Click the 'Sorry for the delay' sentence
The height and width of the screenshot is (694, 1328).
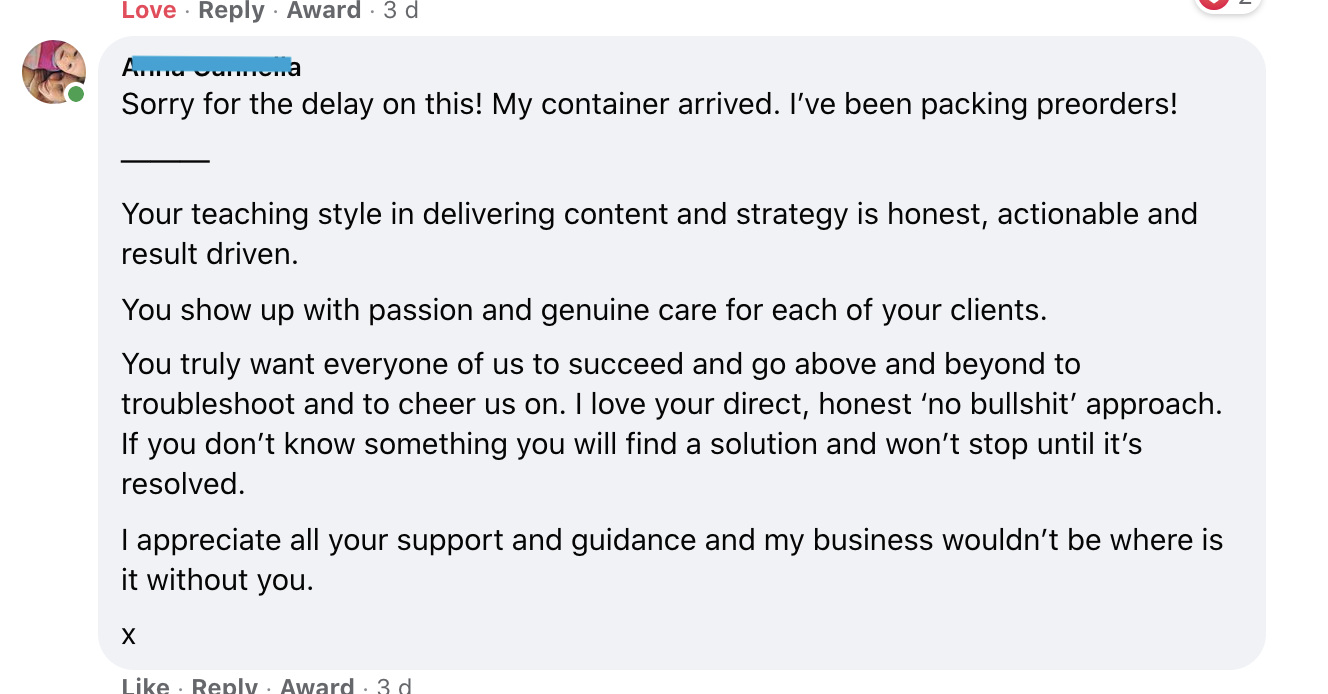[x=649, y=104]
